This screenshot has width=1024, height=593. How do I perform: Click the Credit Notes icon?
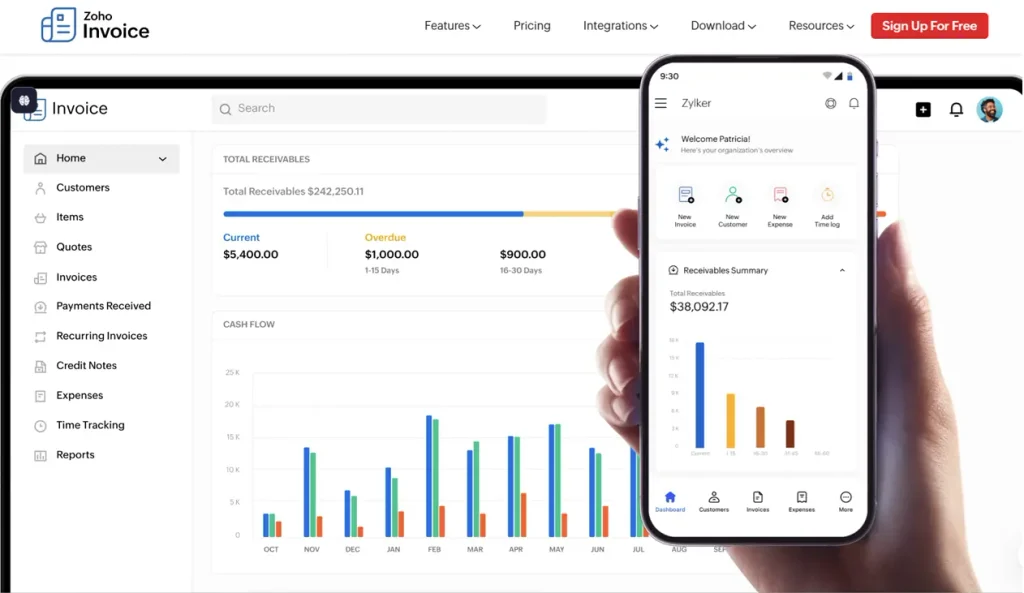point(40,366)
